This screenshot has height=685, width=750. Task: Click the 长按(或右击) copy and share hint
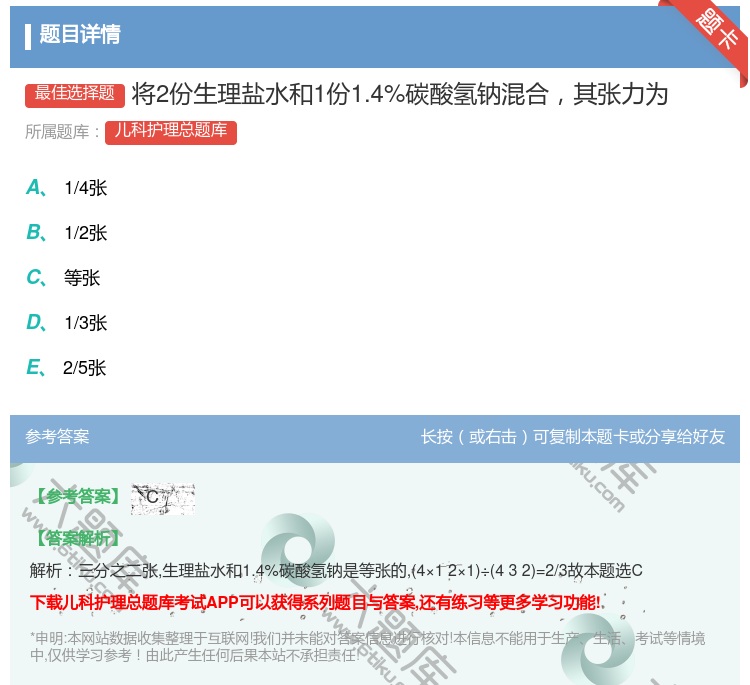(573, 437)
